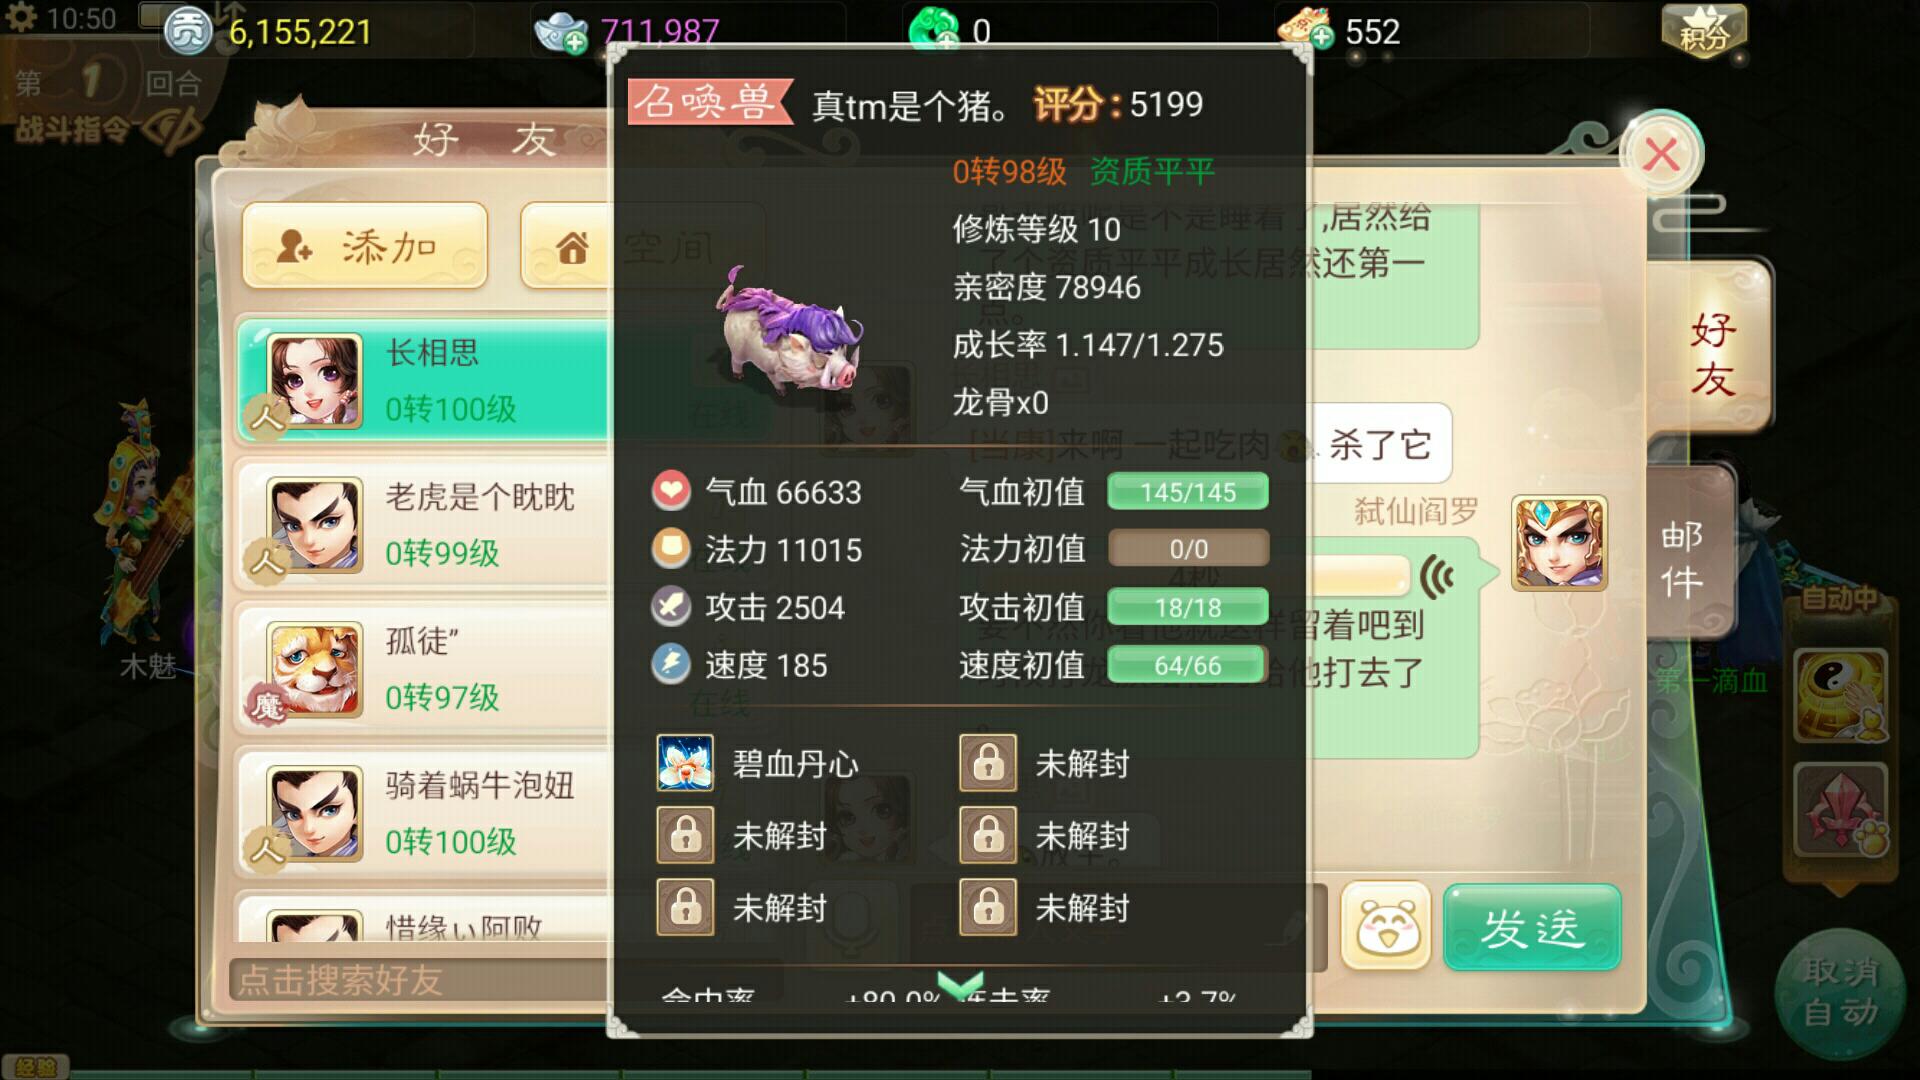The width and height of the screenshot is (1920, 1080).
Task: Click the 速度初值 64/66 progress bar
Action: (x=1188, y=665)
